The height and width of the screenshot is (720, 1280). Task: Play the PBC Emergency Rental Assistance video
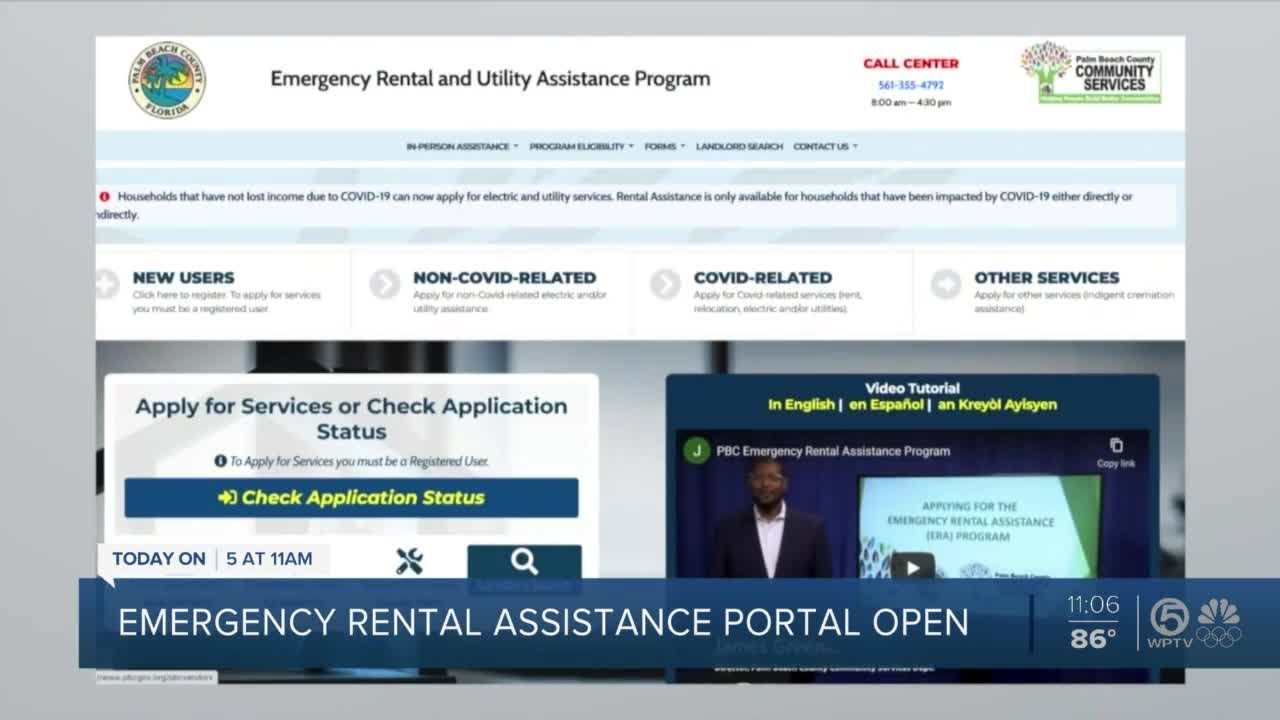coord(912,567)
